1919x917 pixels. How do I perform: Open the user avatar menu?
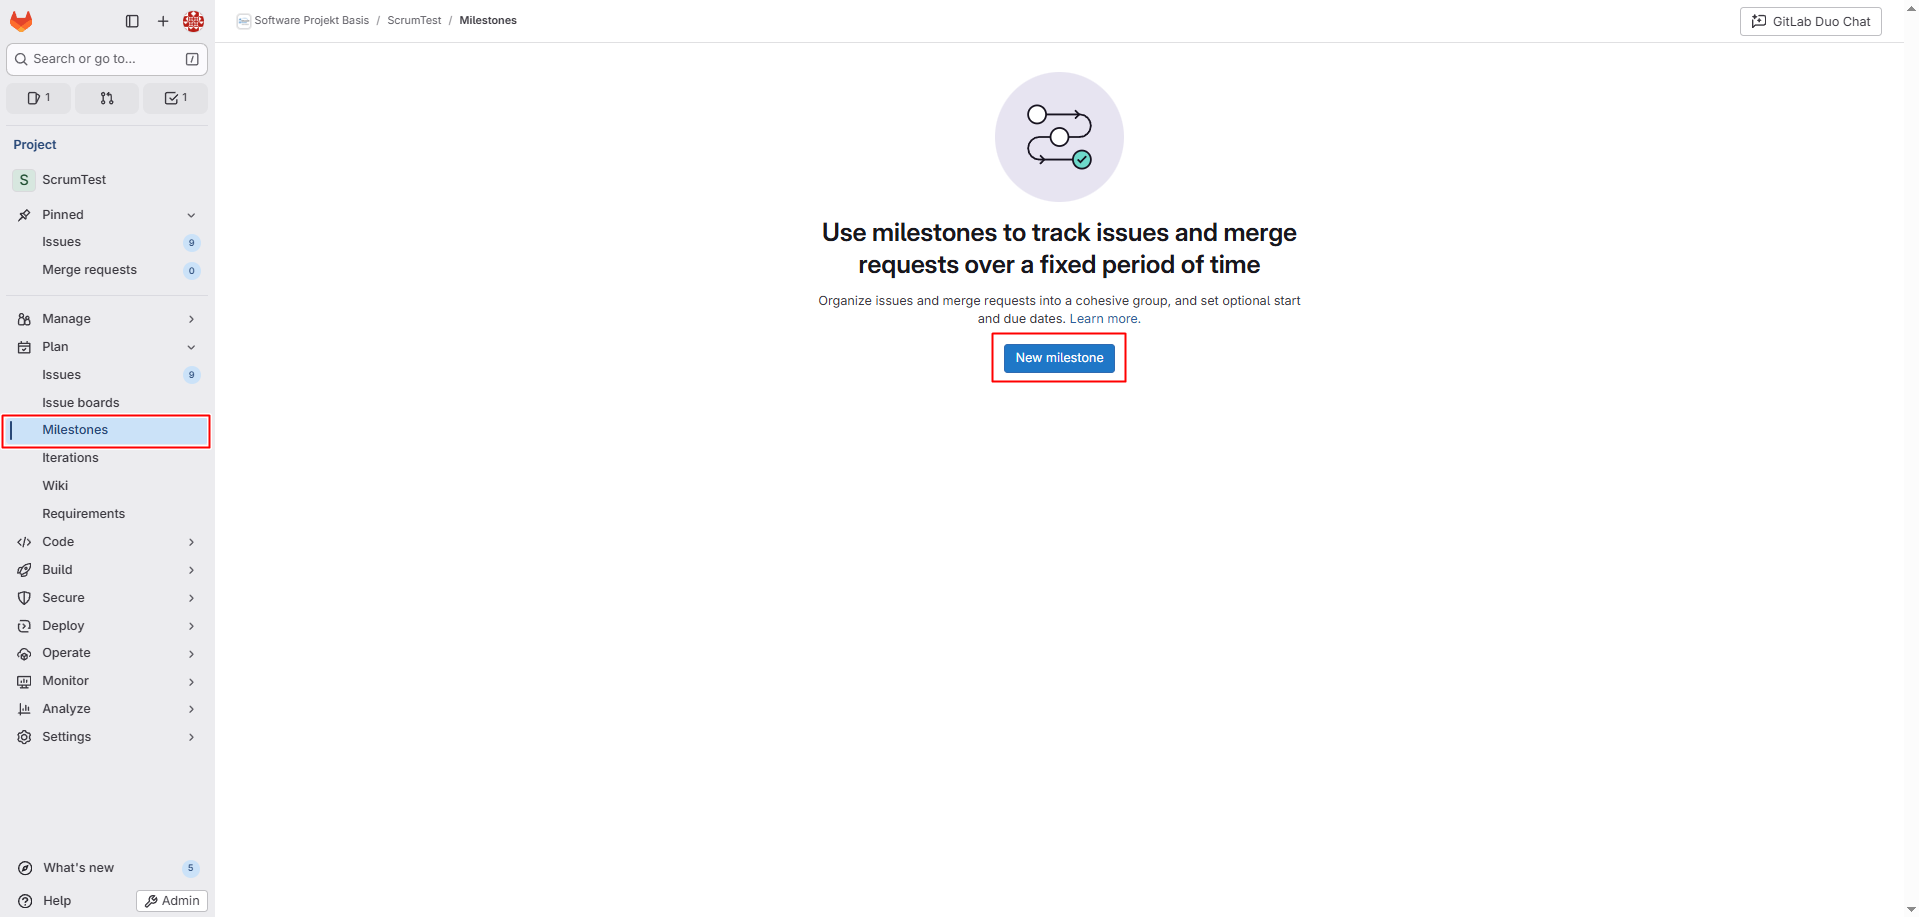(193, 21)
